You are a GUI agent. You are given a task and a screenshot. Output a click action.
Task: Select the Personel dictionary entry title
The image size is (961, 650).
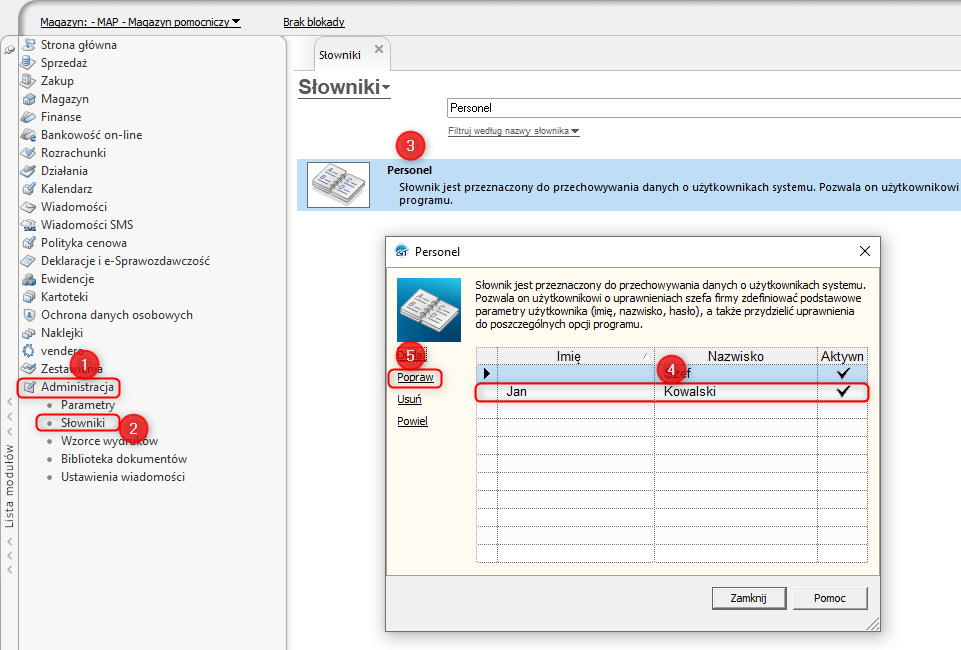[x=409, y=170]
